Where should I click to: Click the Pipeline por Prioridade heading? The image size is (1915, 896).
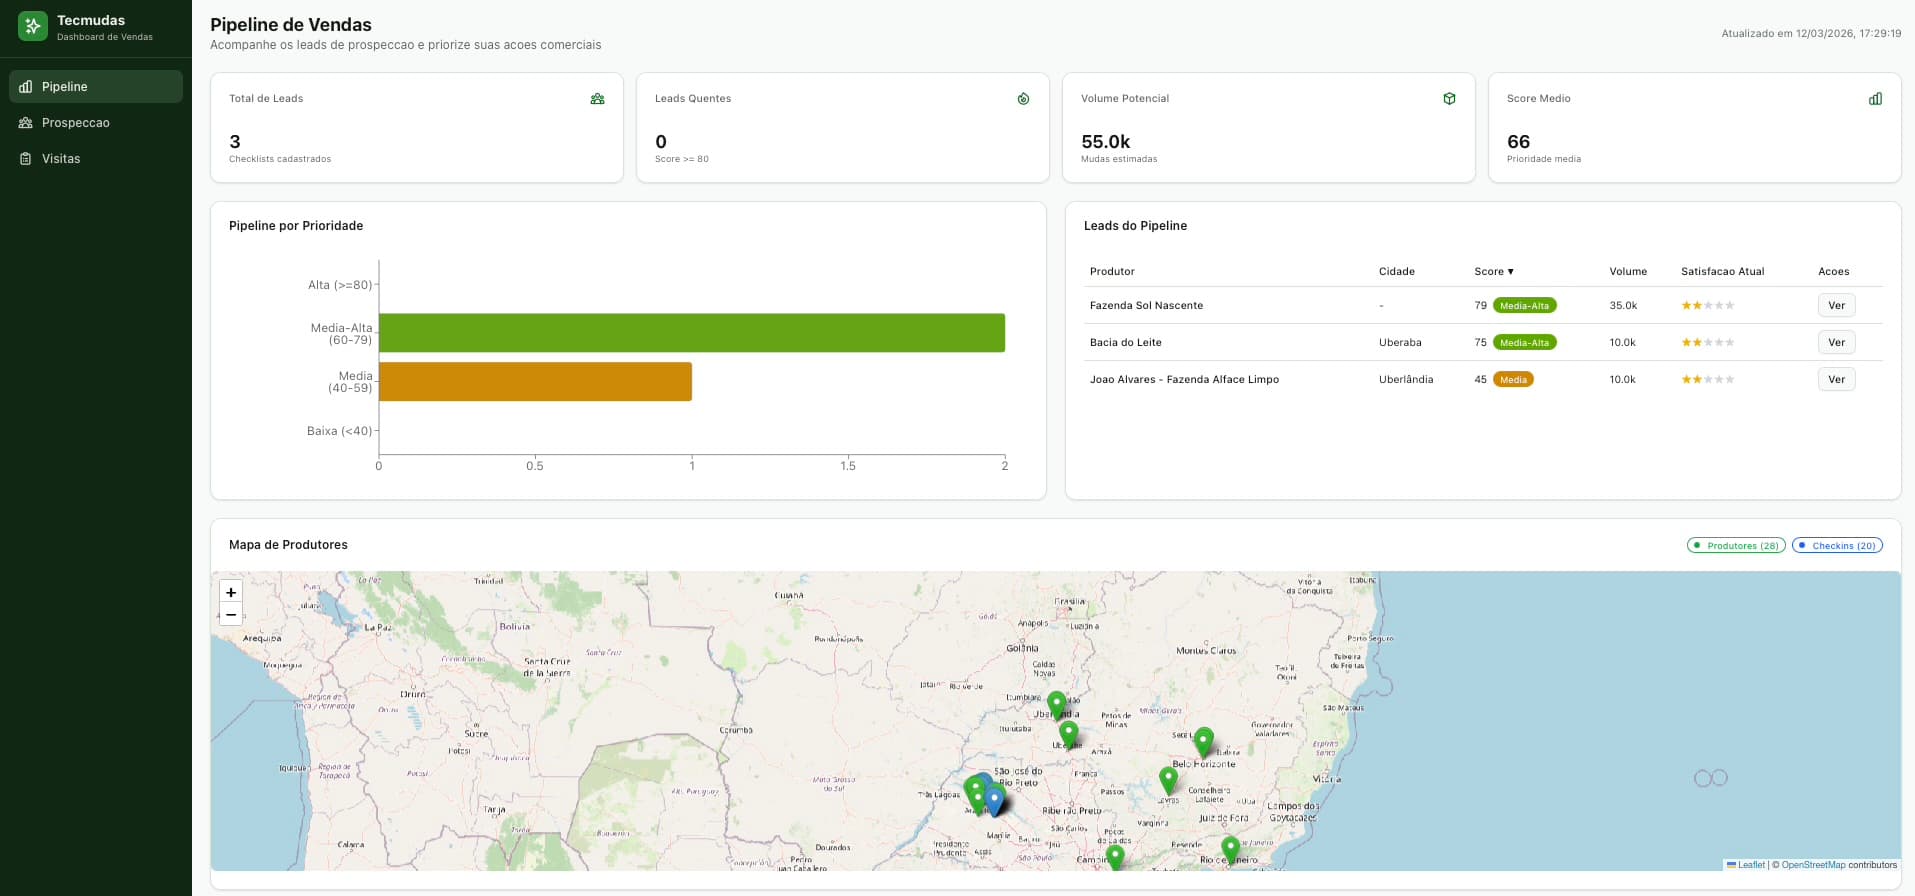[296, 226]
